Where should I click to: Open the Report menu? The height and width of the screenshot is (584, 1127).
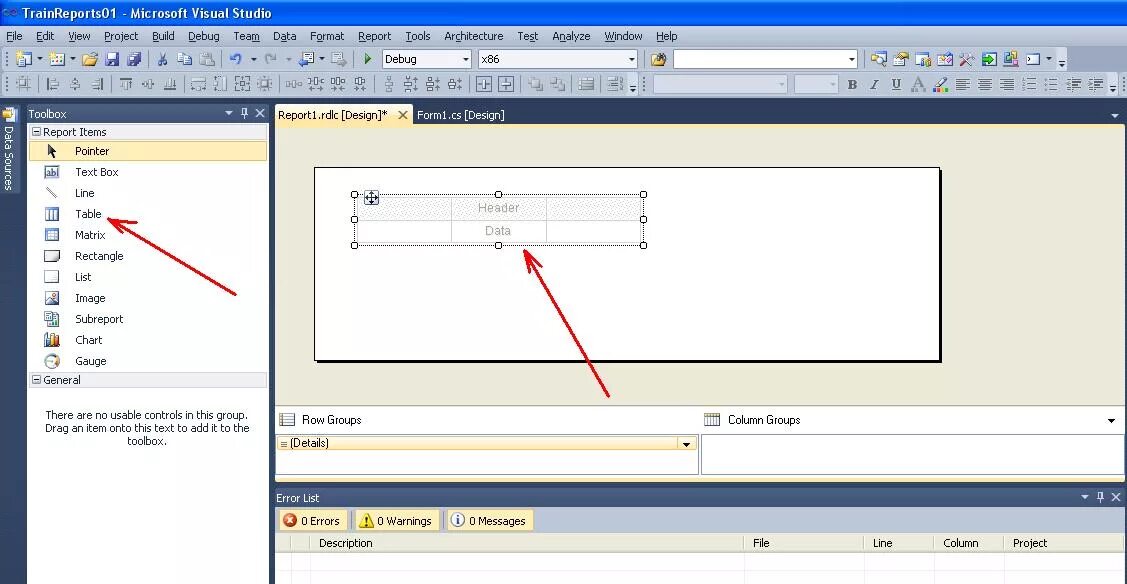[374, 36]
